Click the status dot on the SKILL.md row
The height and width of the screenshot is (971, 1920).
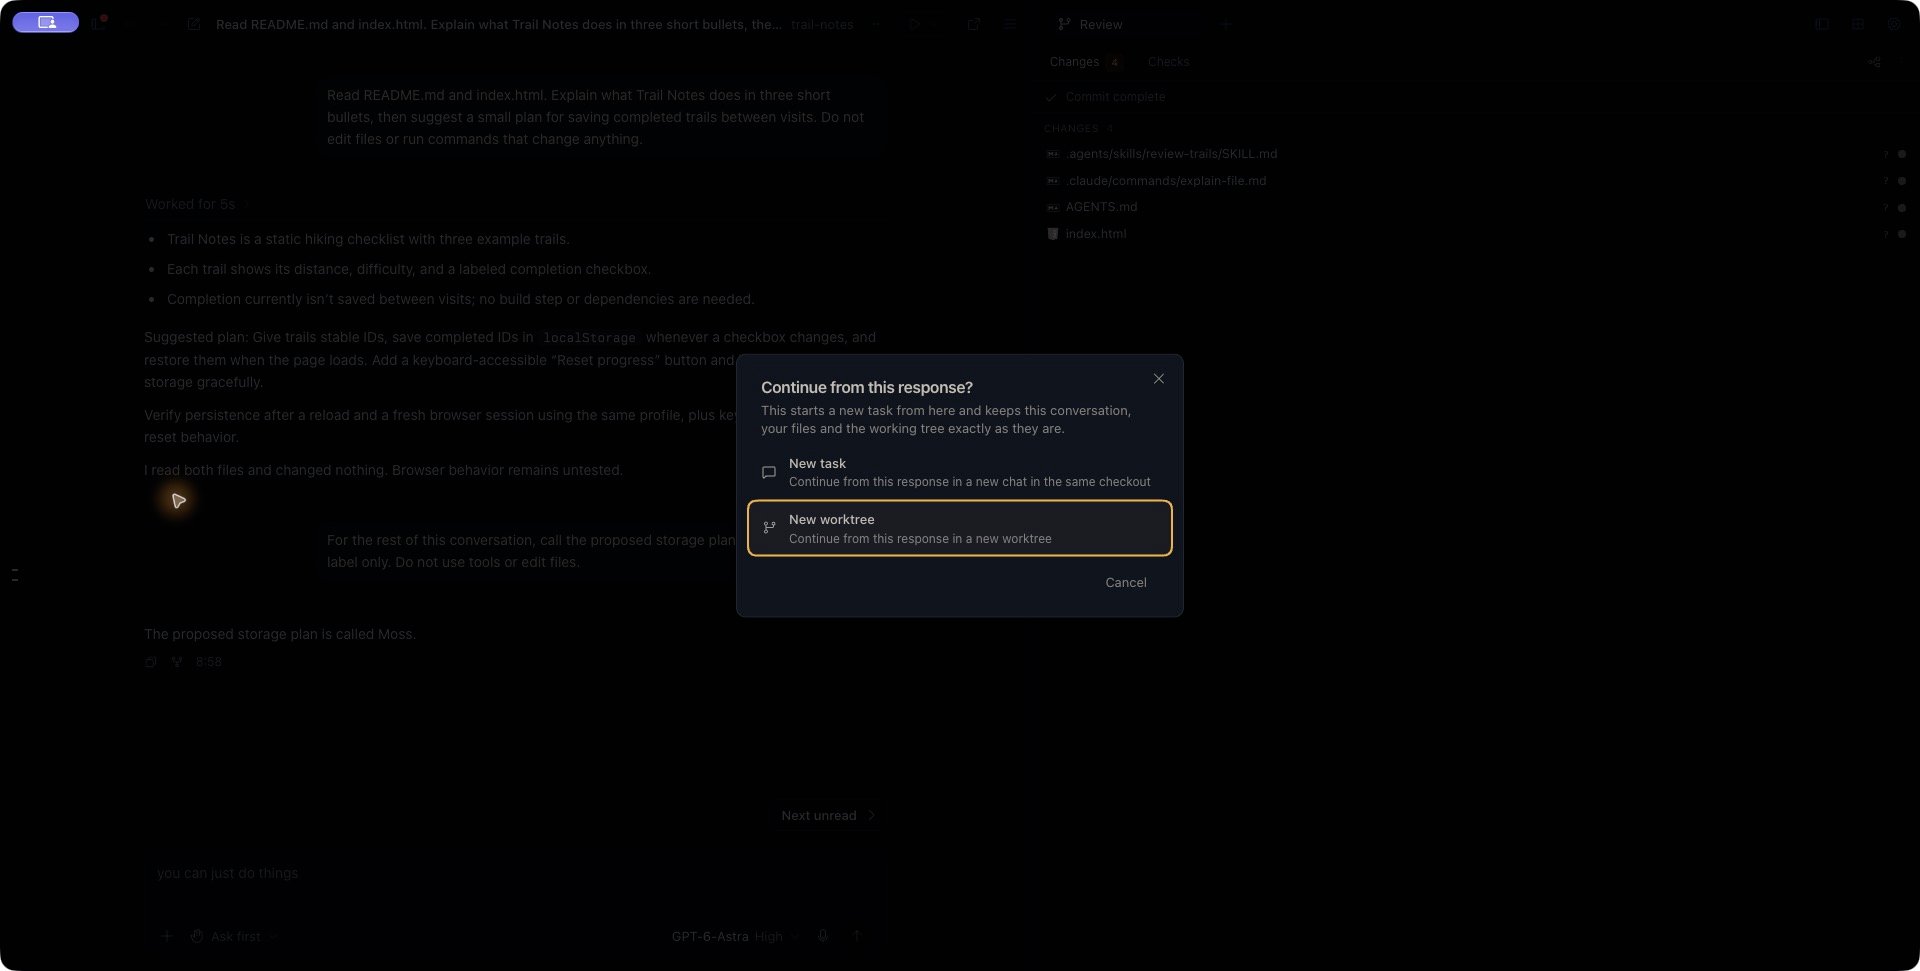[x=1901, y=154]
